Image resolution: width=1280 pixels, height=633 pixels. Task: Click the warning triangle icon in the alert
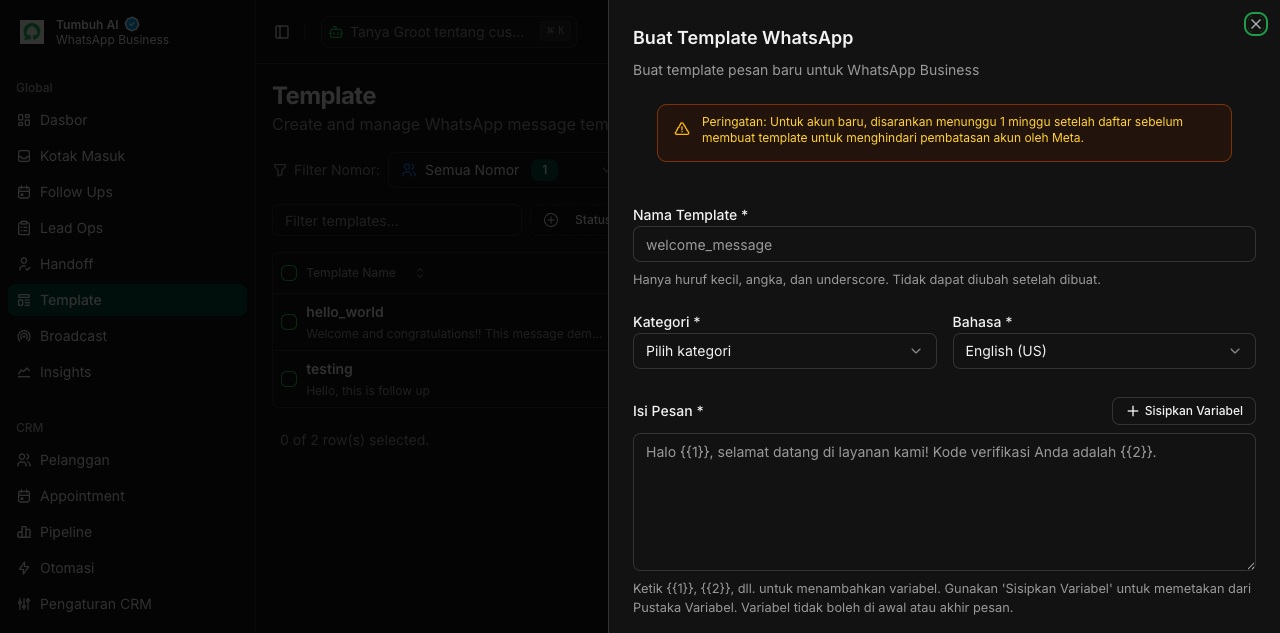[x=682, y=129]
